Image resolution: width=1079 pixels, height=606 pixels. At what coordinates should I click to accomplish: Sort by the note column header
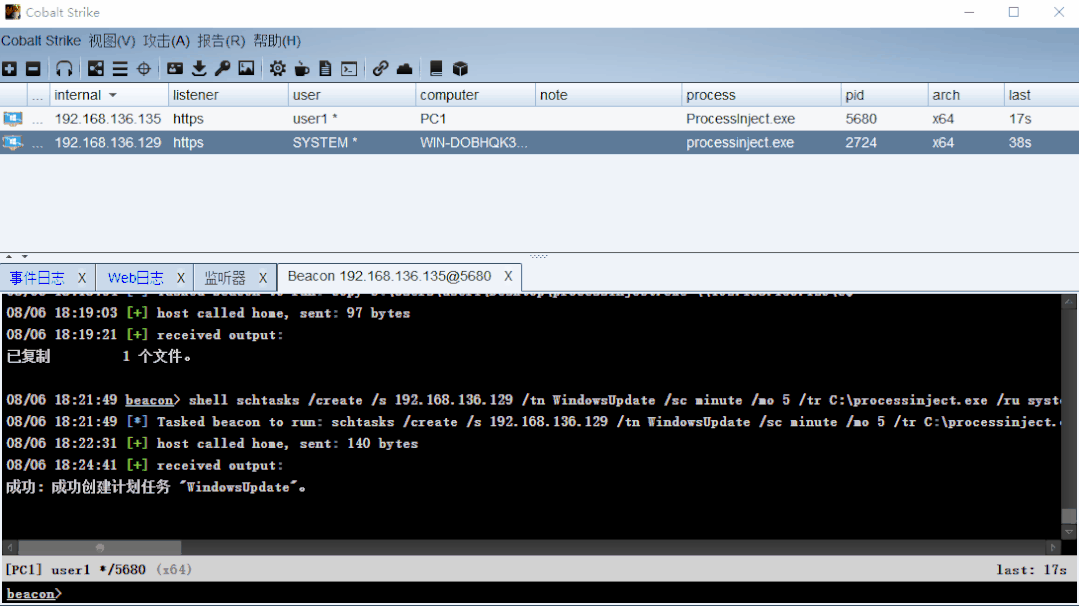click(608, 95)
